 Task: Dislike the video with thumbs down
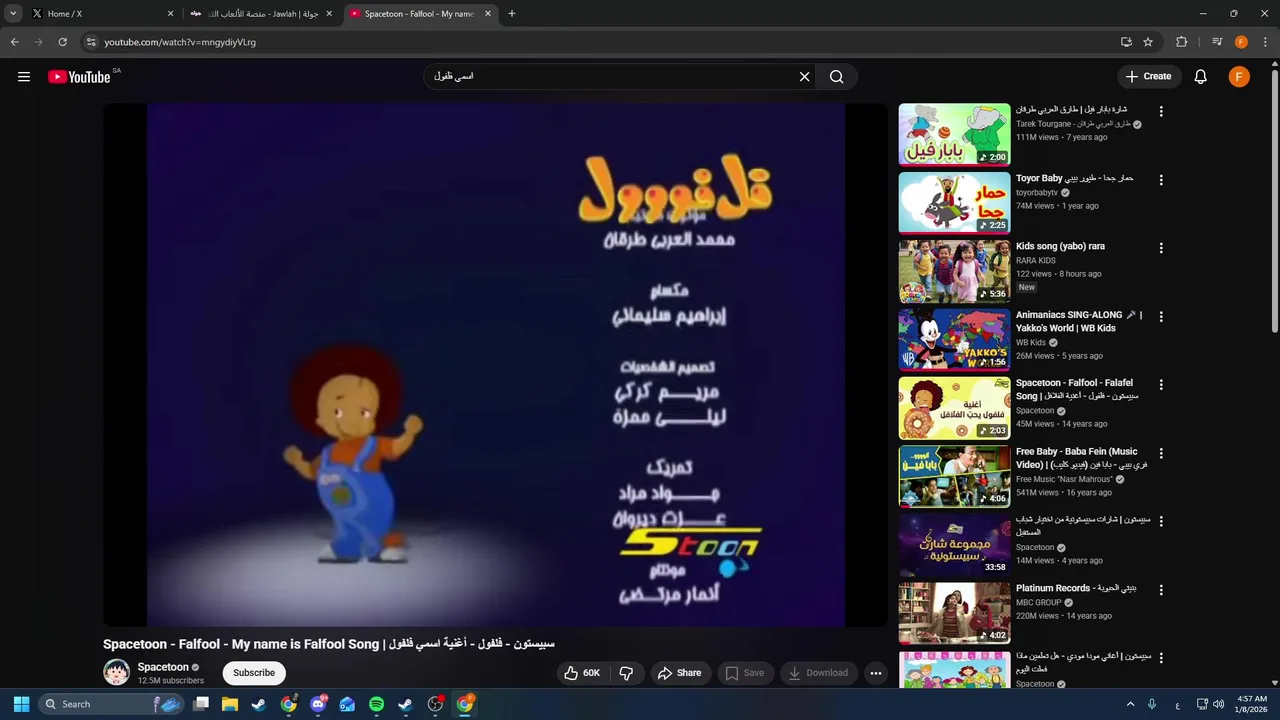(x=626, y=673)
